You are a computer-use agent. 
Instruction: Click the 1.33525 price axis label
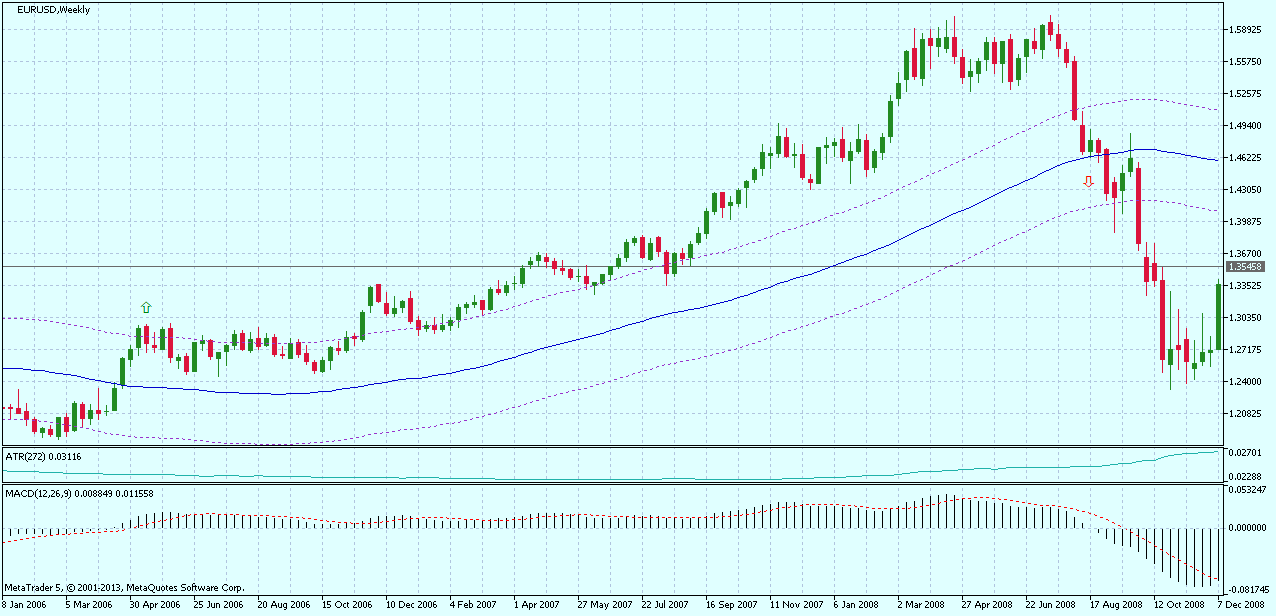point(1246,286)
